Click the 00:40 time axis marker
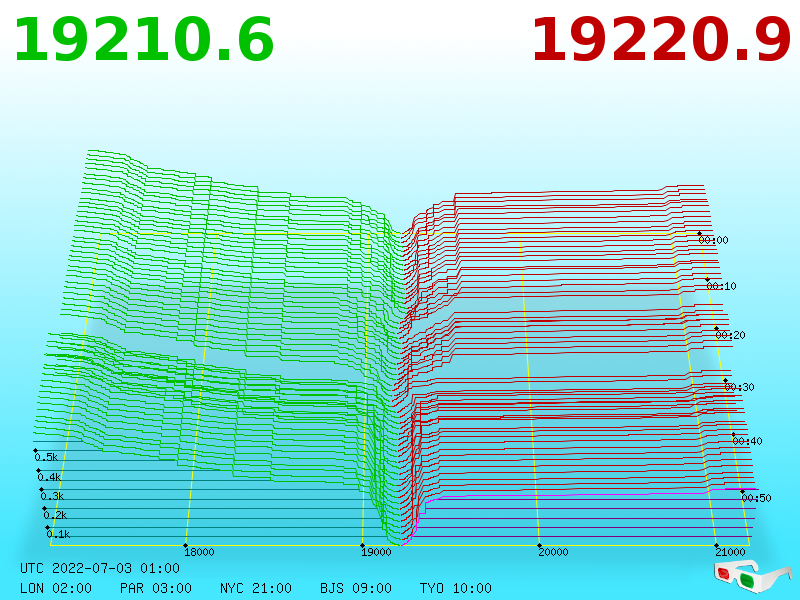Screen dimensions: 800x600 point(747,441)
